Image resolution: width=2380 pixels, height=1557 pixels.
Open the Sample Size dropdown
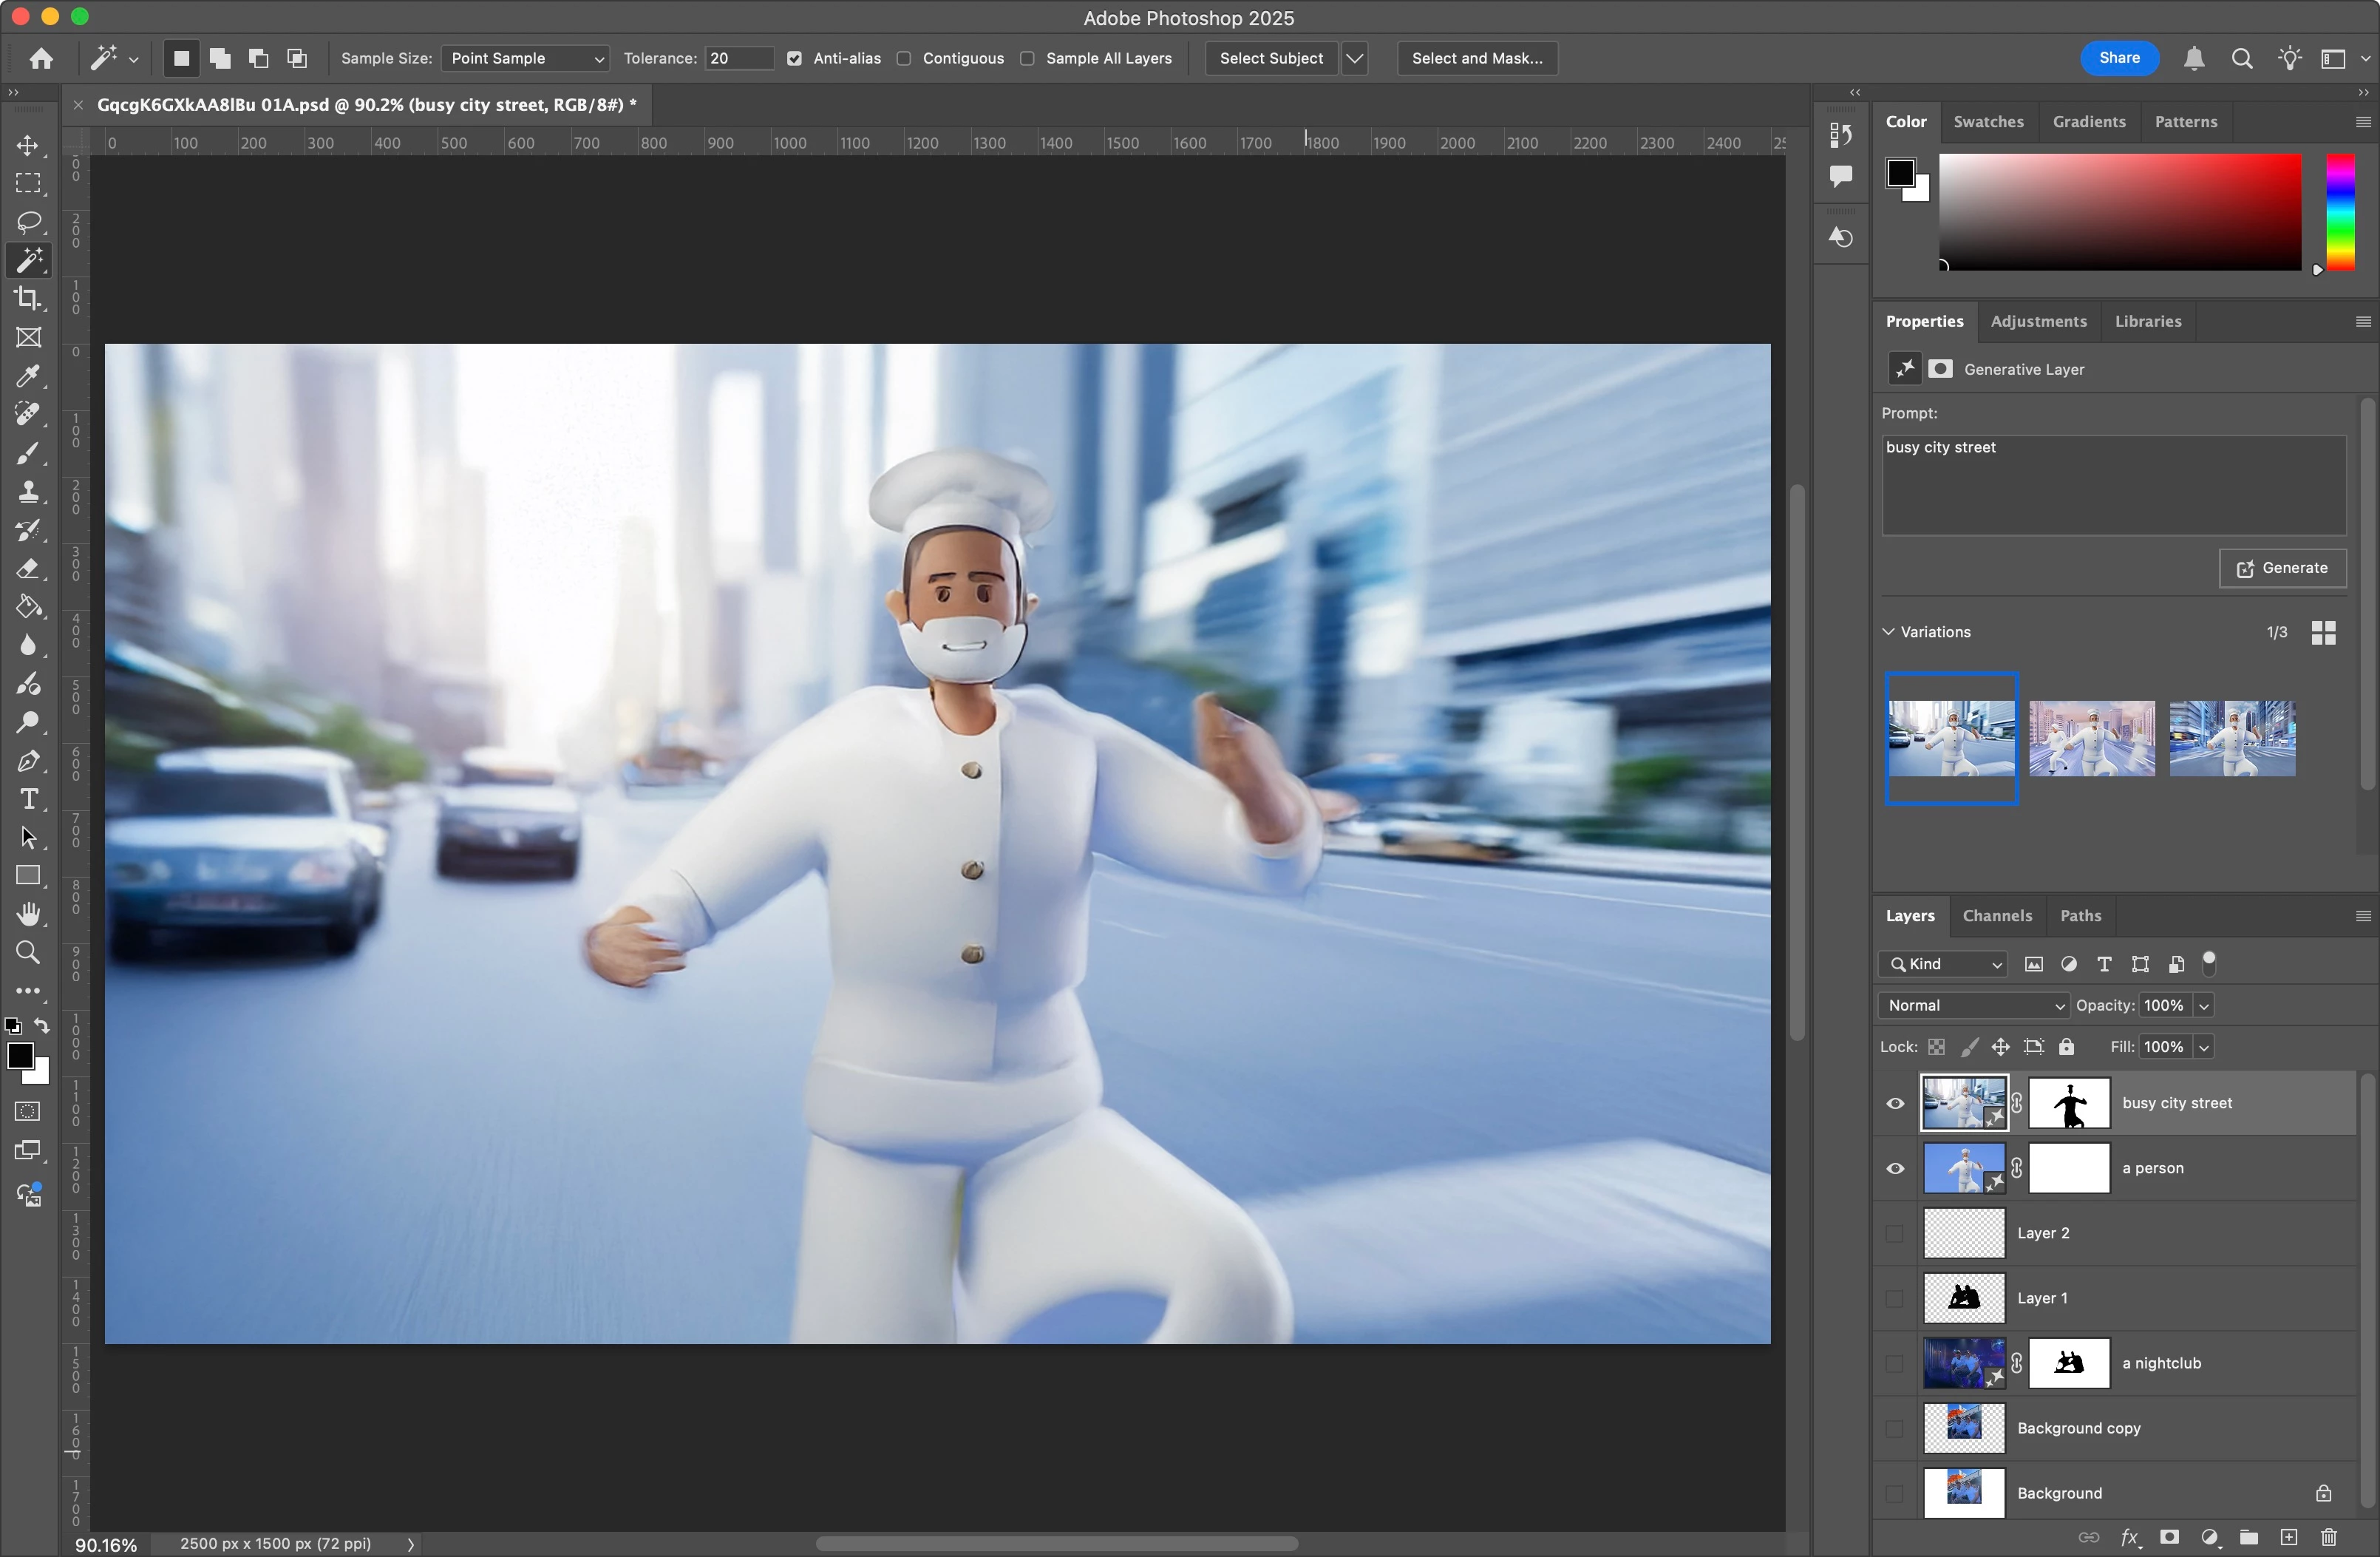coord(526,58)
